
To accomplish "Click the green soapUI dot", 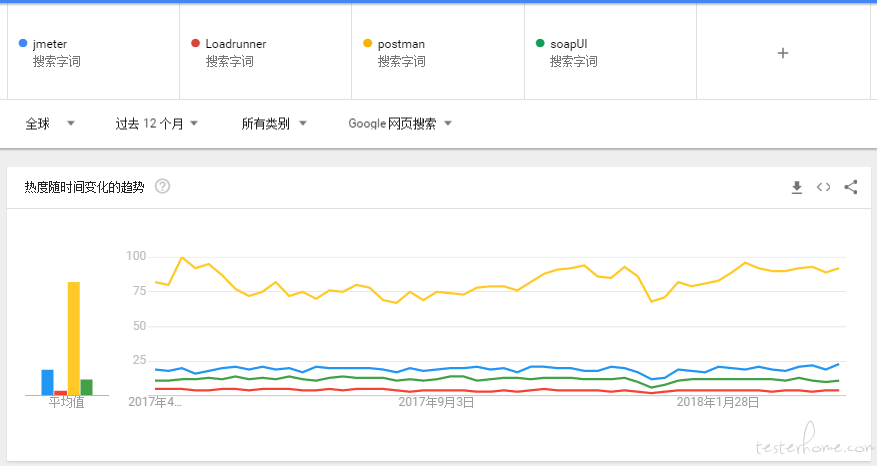I will coord(540,44).
